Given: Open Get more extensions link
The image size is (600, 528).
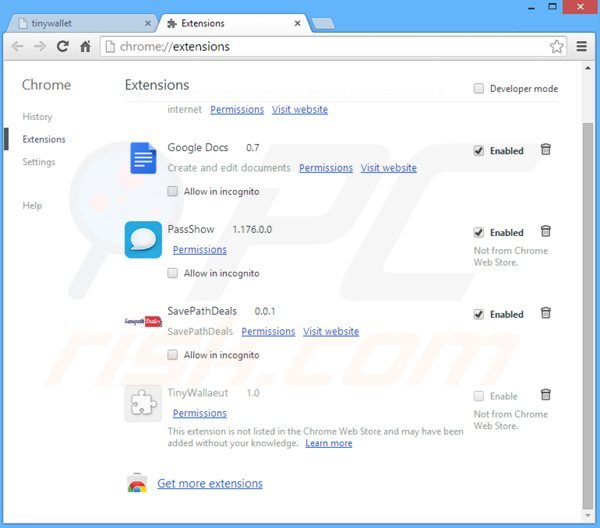Looking at the screenshot, I should coord(210,484).
